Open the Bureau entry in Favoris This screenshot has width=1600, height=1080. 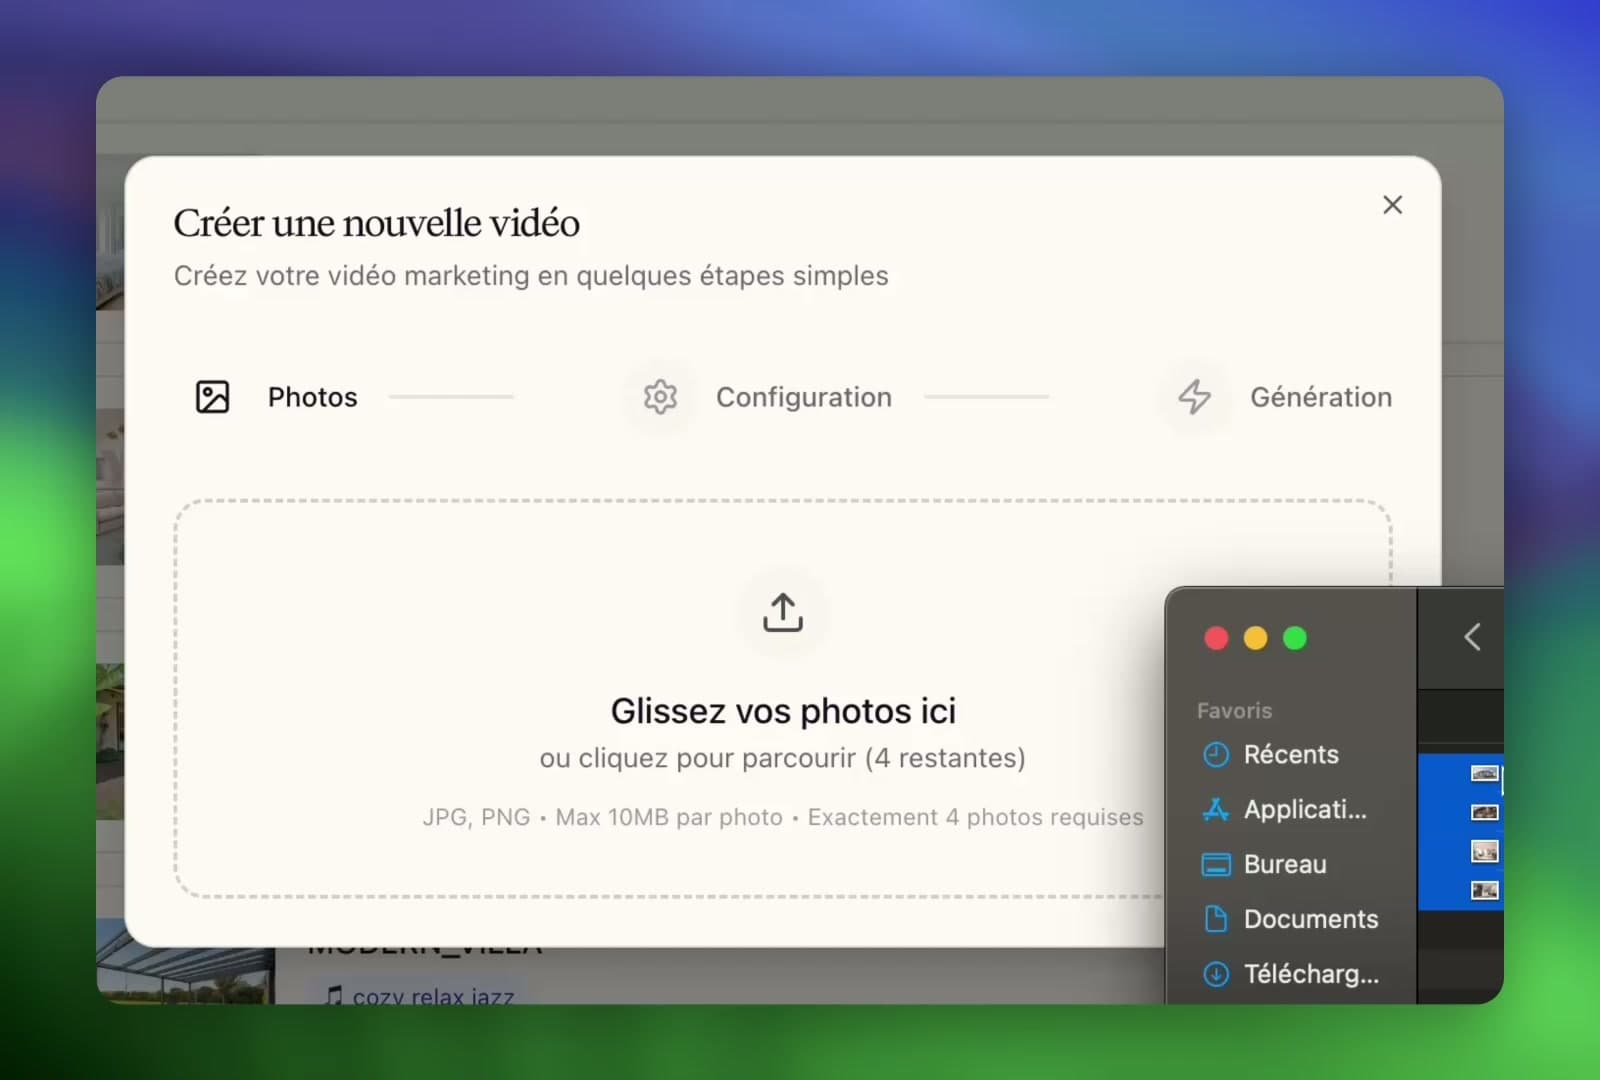click(x=1285, y=864)
